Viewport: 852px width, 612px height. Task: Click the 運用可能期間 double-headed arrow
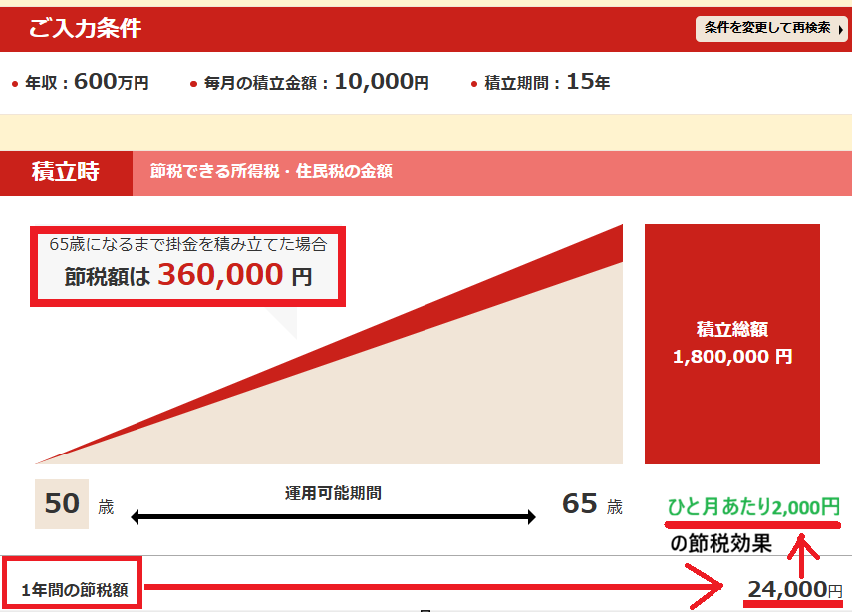point(333,517)
